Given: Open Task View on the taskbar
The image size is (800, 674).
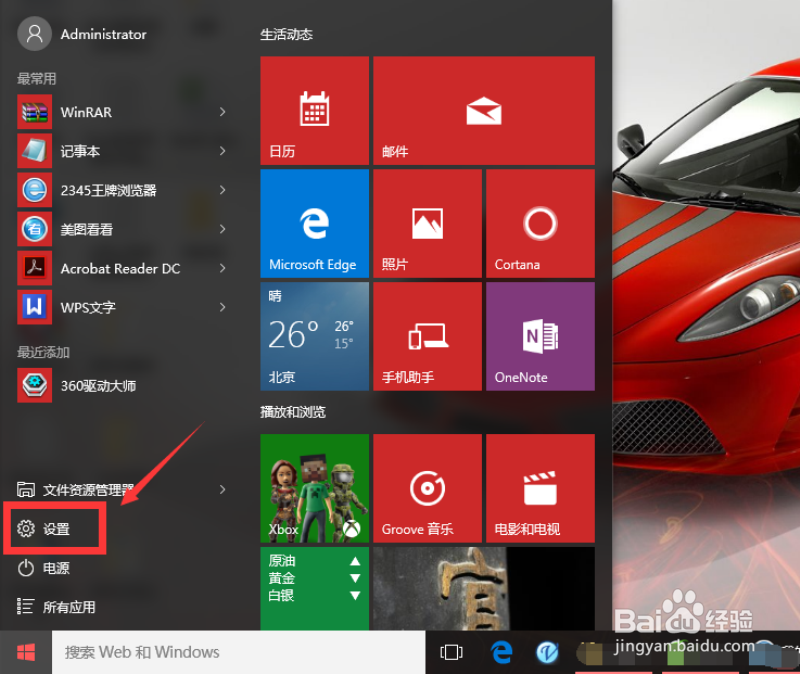Looking at the screenshot, I should [x=451, y=652].
